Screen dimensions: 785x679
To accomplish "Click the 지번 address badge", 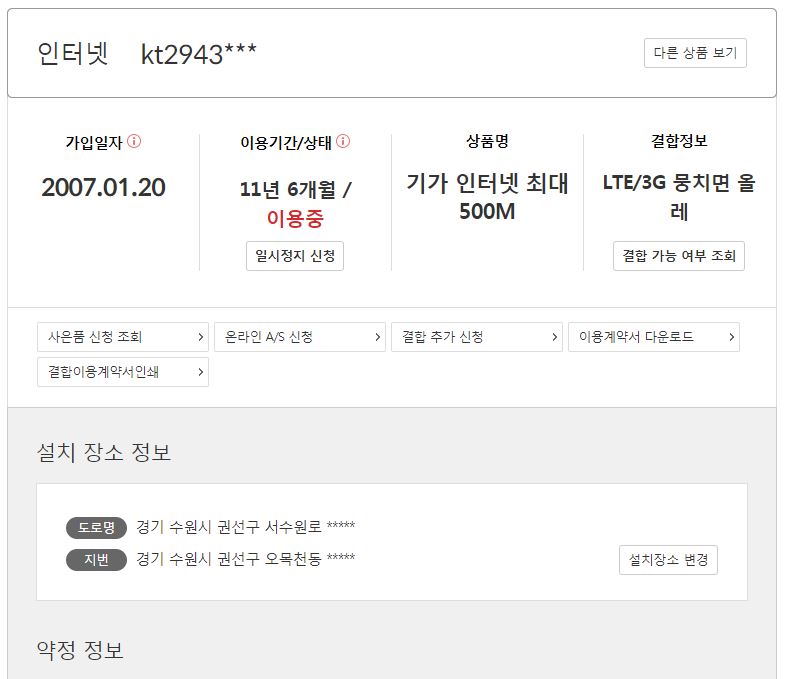I will point(96,559).
